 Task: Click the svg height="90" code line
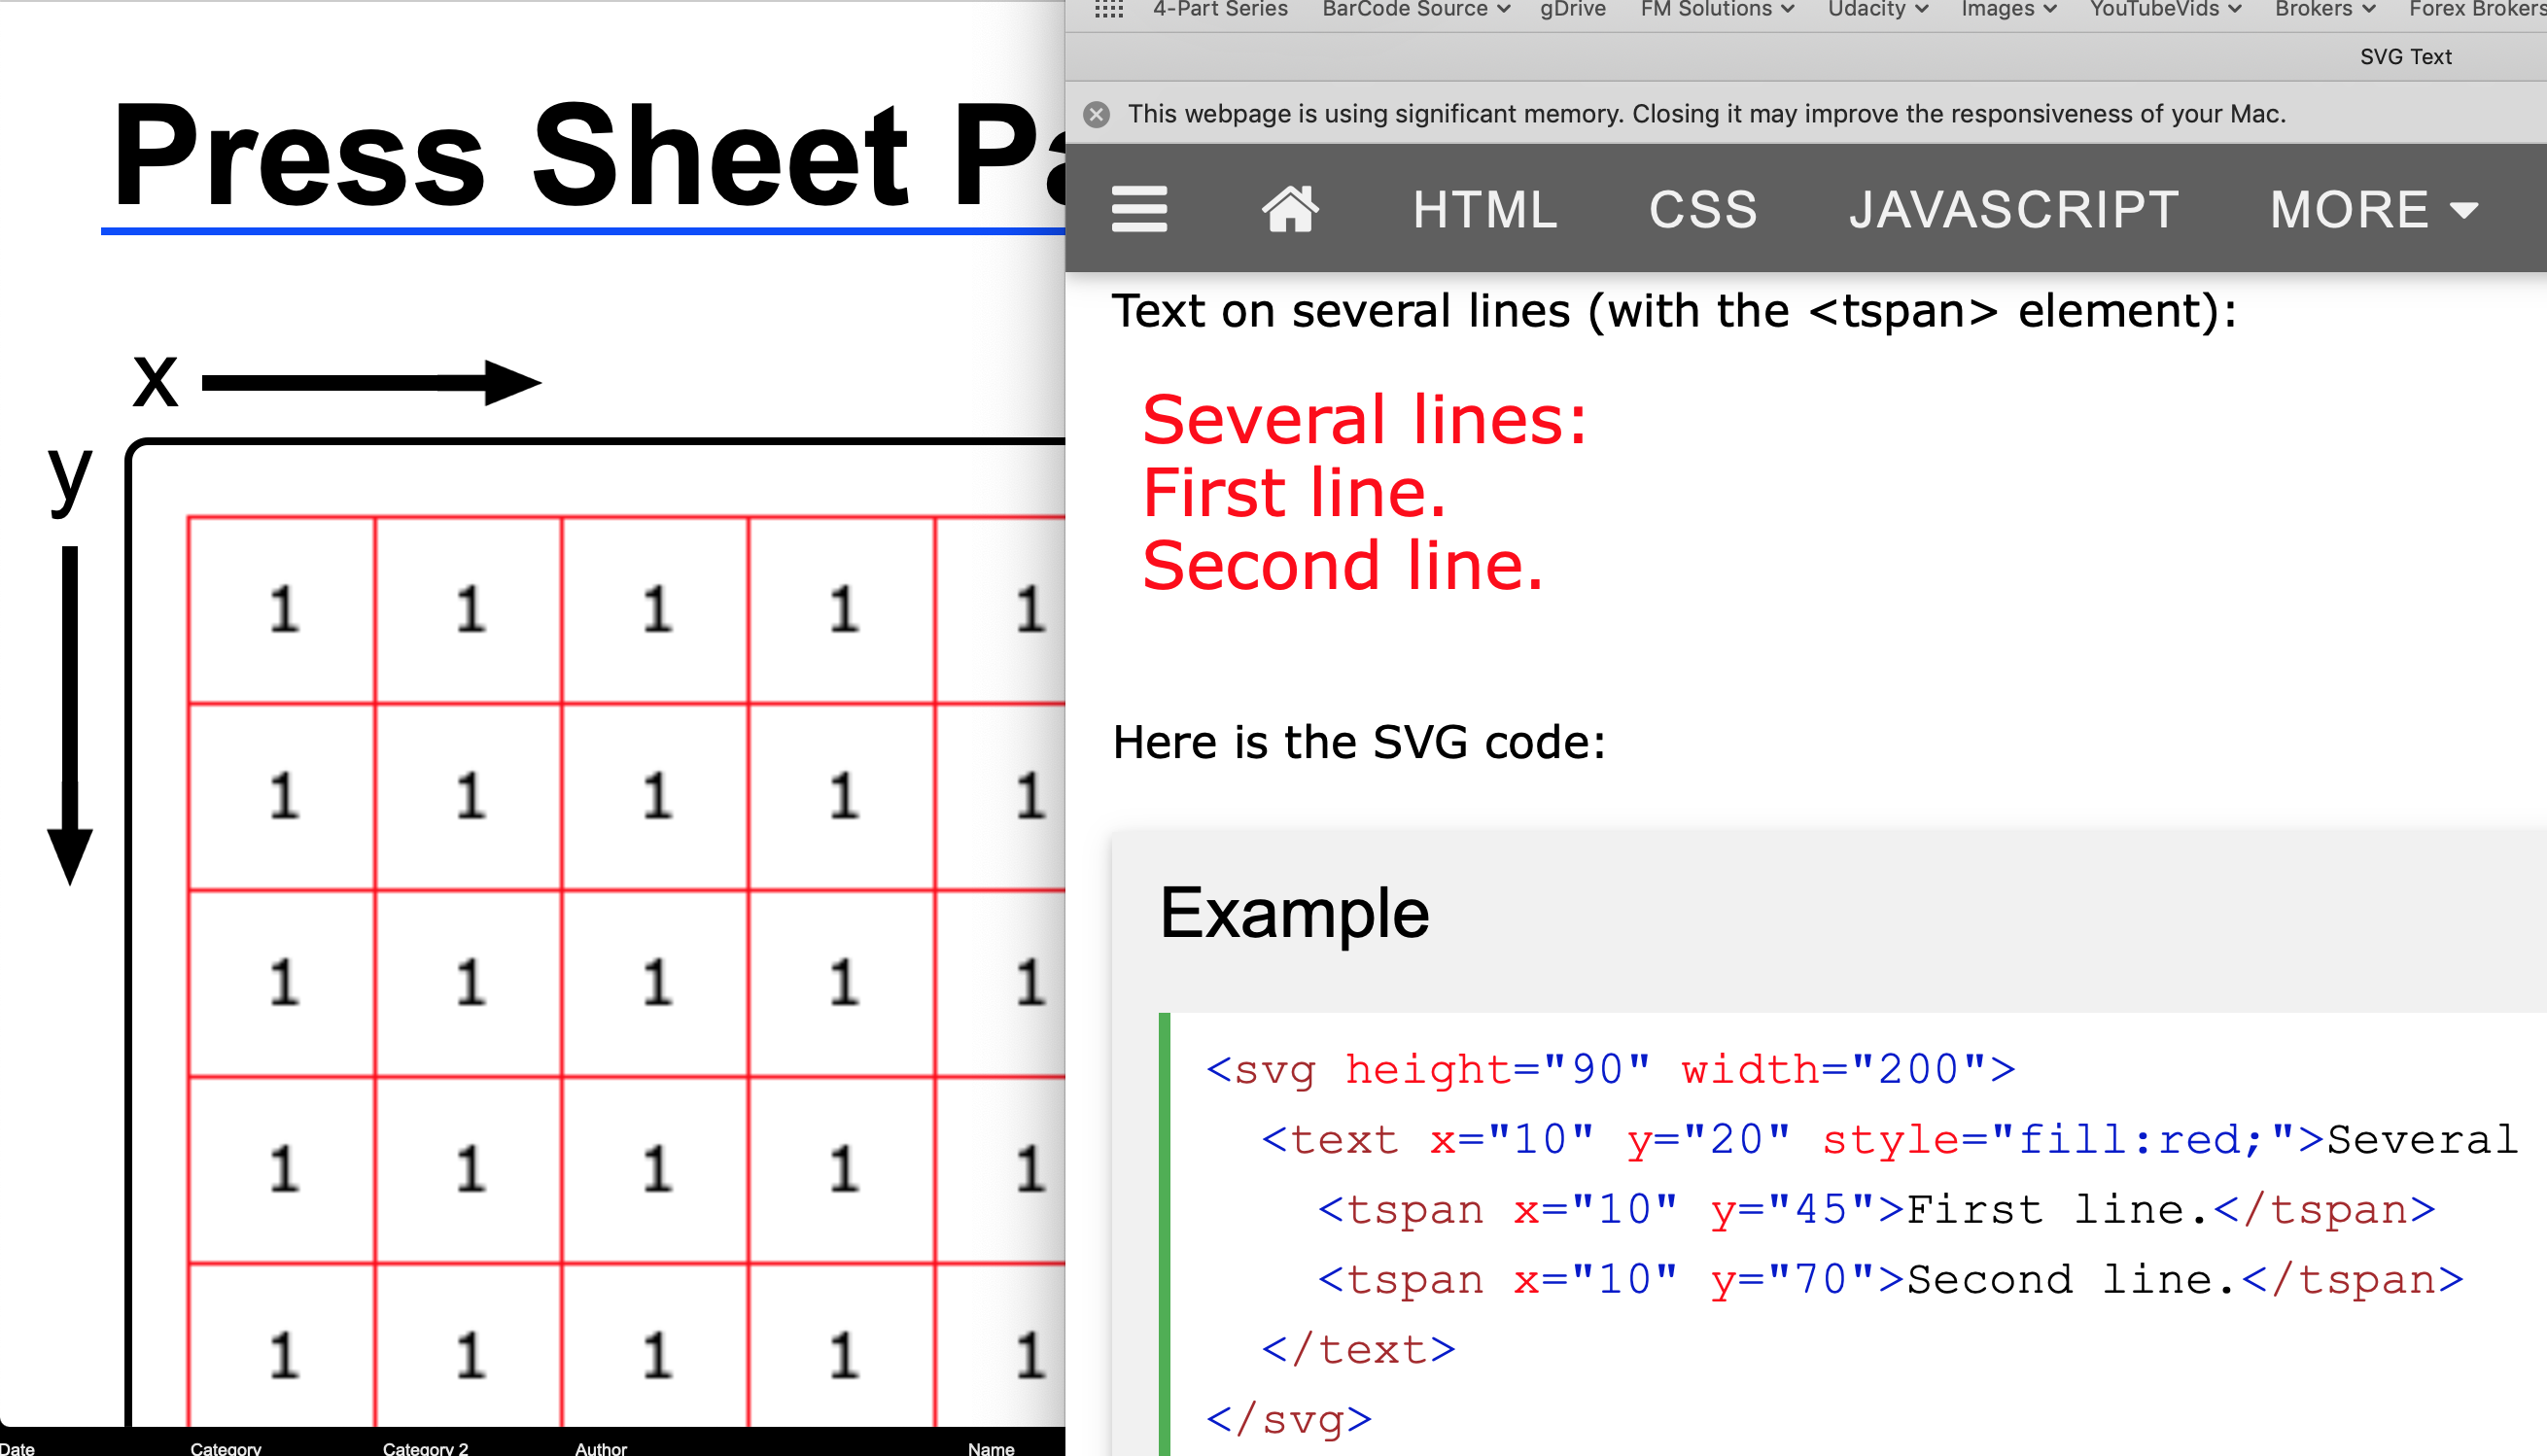coord(1611,1070)
